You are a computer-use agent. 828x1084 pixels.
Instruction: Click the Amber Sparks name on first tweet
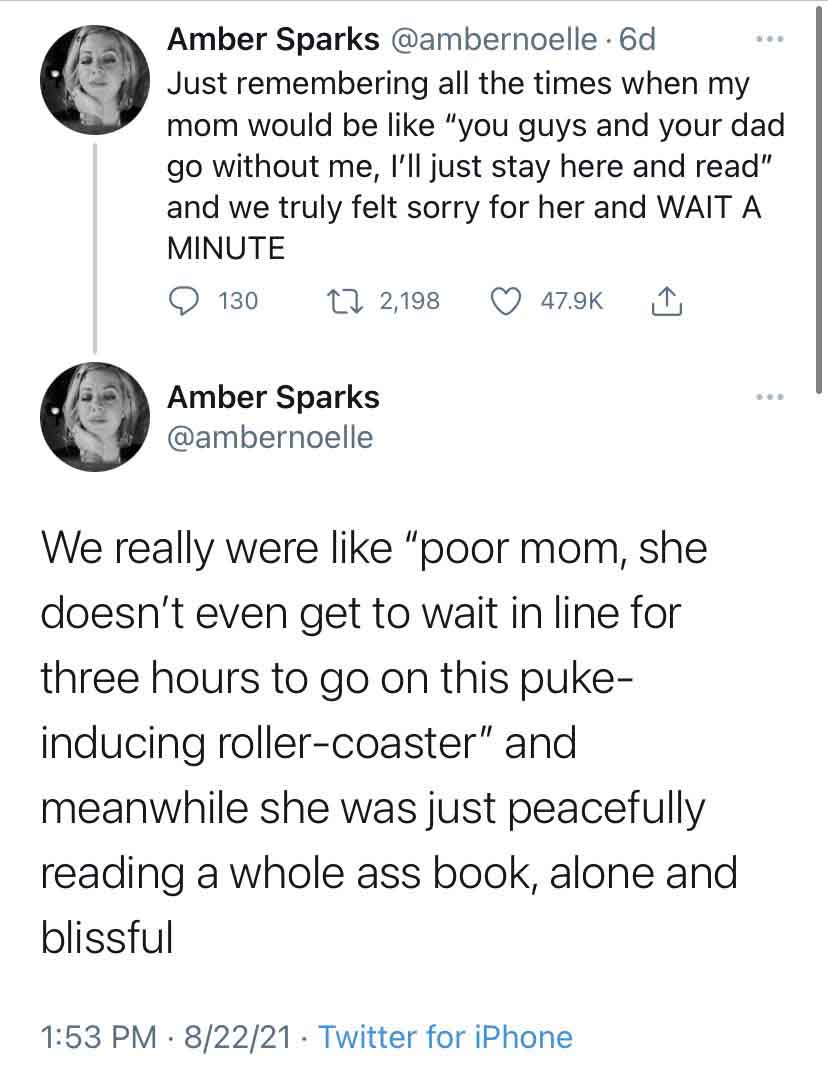(x=273, y=39)
